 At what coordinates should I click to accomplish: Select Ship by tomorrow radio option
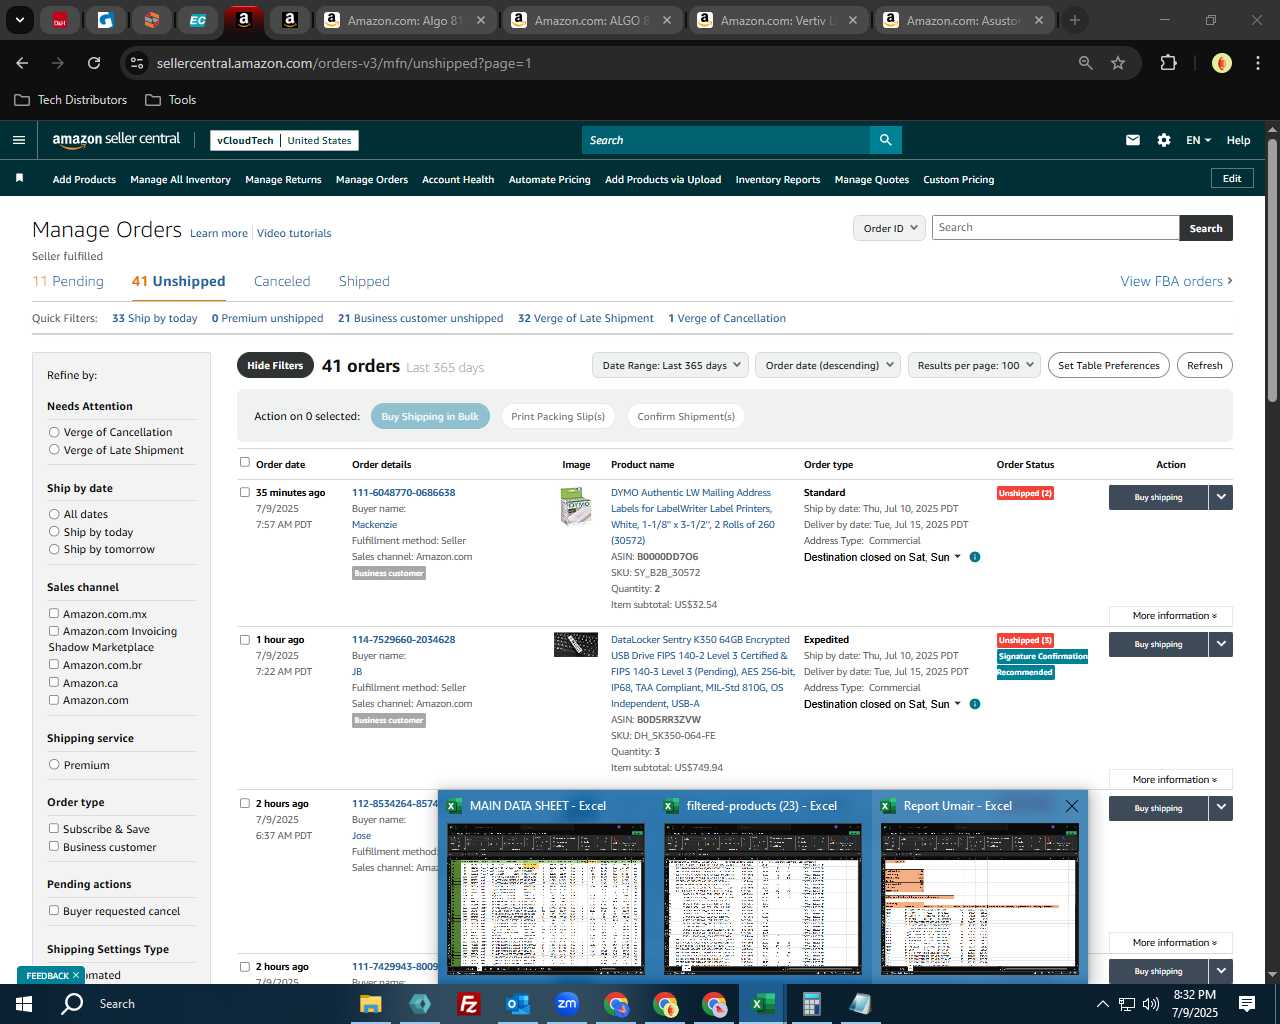click(54, 549)
